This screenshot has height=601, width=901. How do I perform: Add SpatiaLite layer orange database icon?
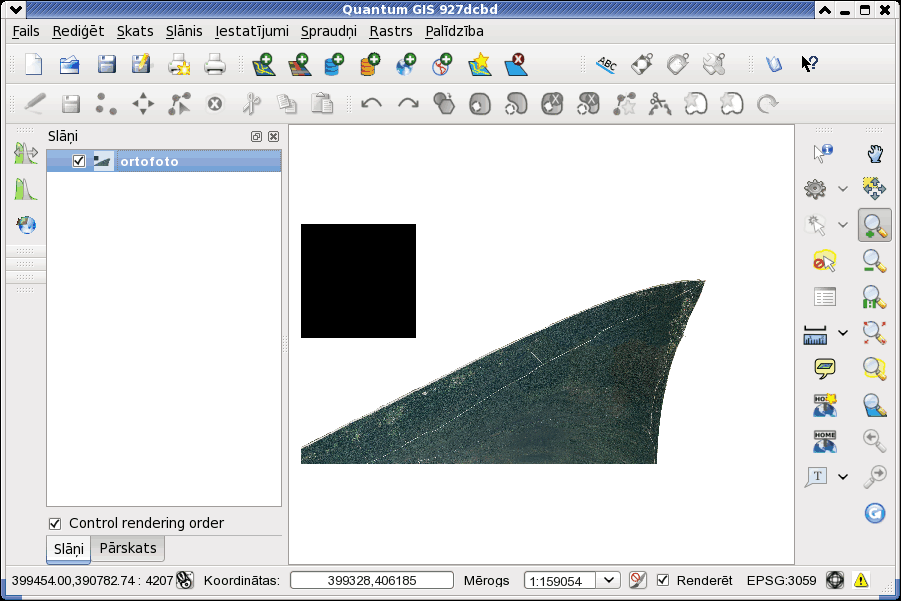point(370,64)
